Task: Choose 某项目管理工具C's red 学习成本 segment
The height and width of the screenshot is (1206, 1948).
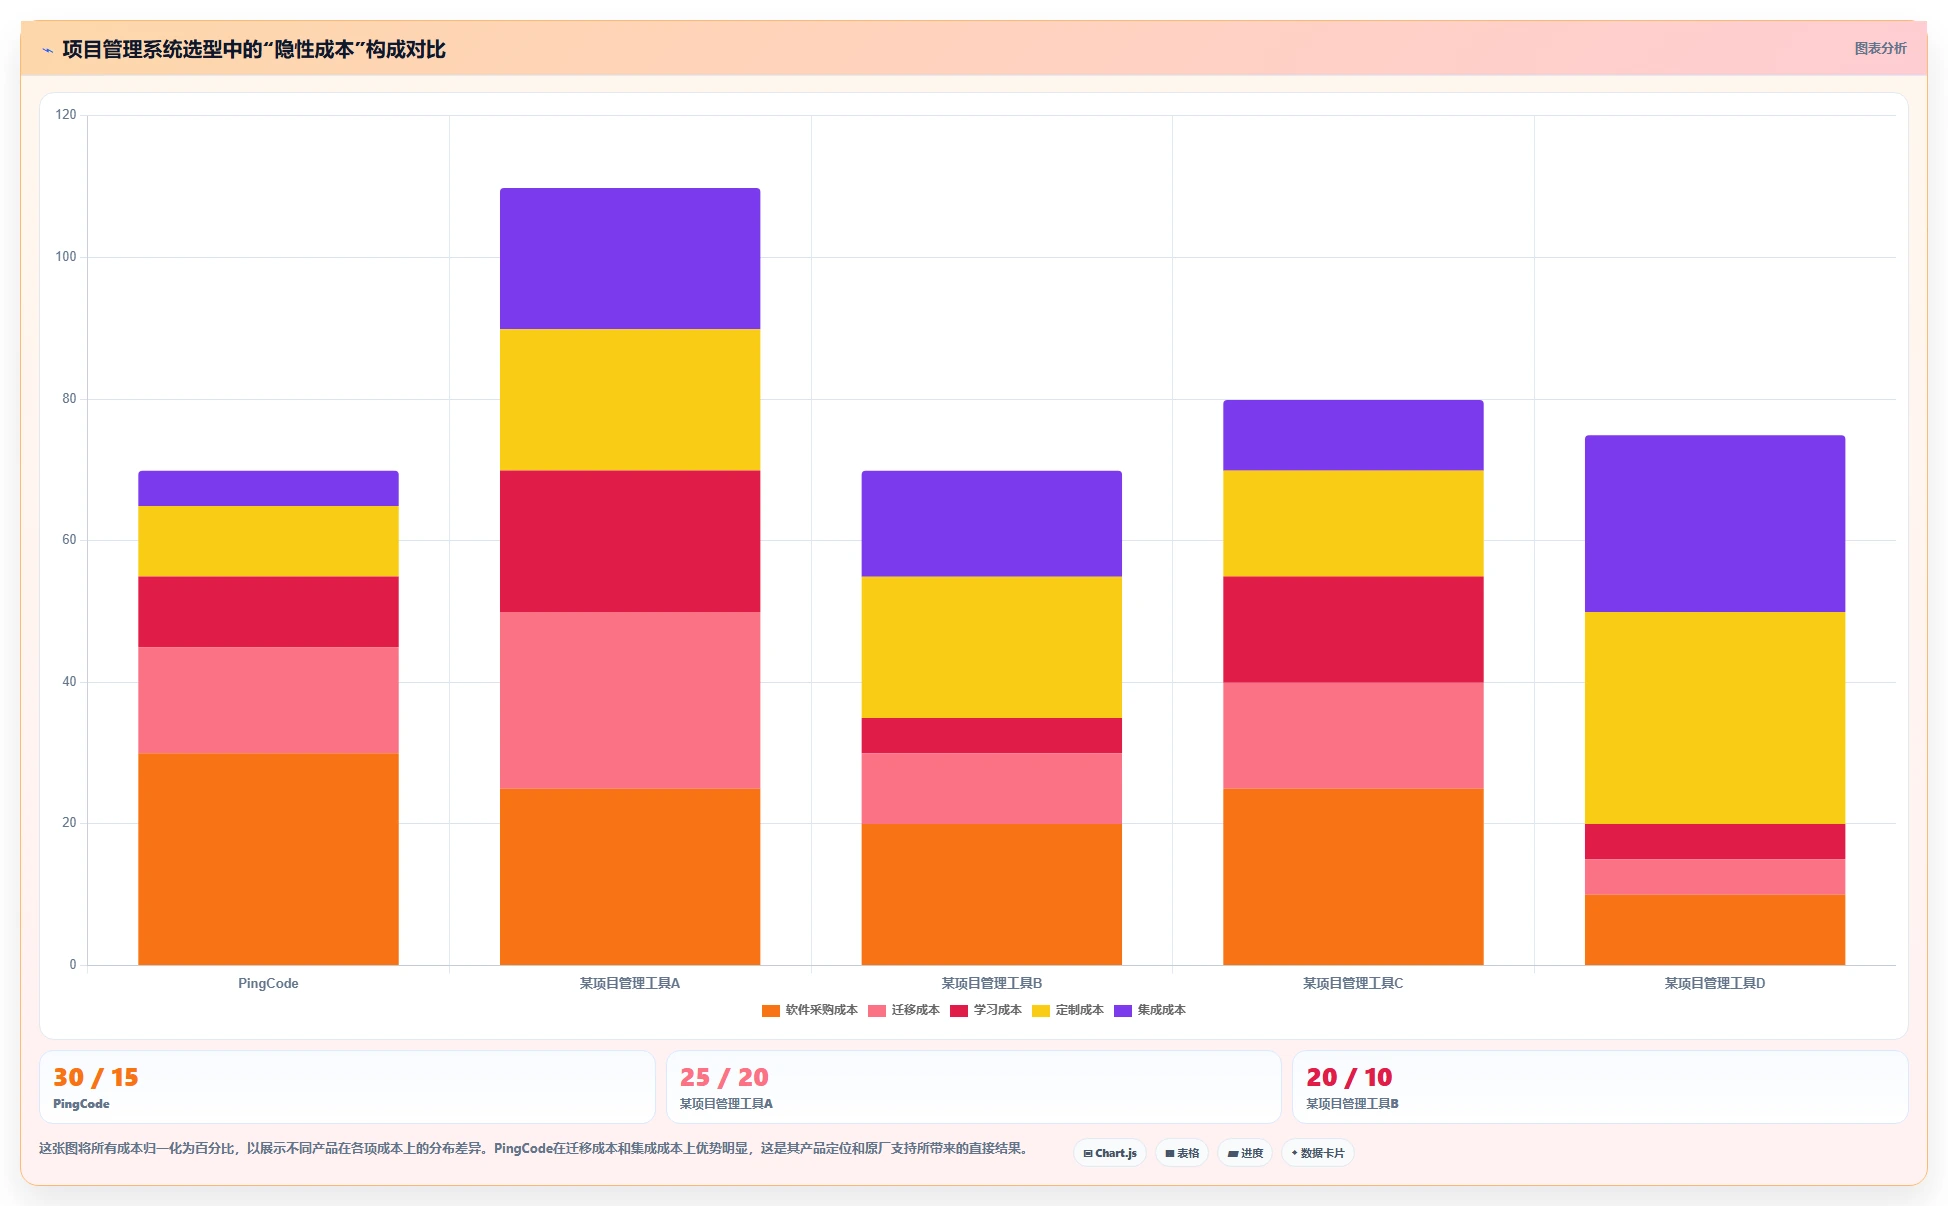Action: [1353, 630]
